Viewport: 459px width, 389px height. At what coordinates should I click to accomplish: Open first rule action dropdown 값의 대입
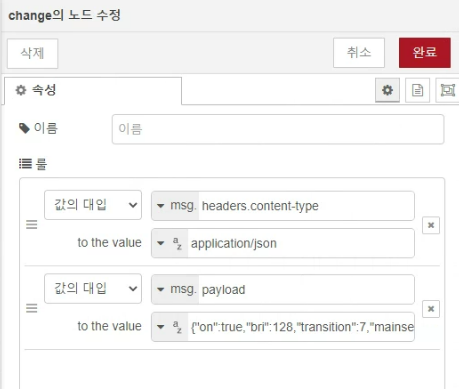93,205
